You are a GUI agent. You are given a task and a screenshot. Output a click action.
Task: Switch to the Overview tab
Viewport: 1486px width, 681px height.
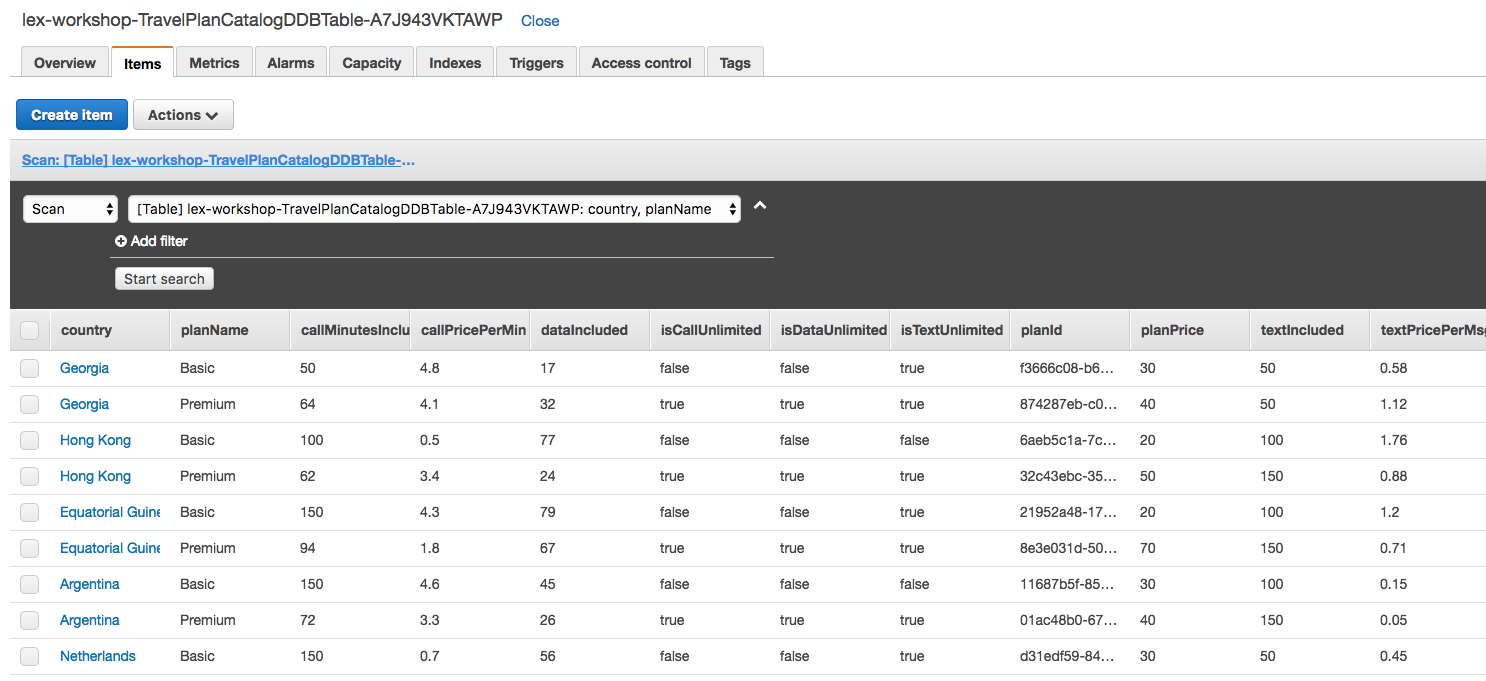tap(65, 62)
